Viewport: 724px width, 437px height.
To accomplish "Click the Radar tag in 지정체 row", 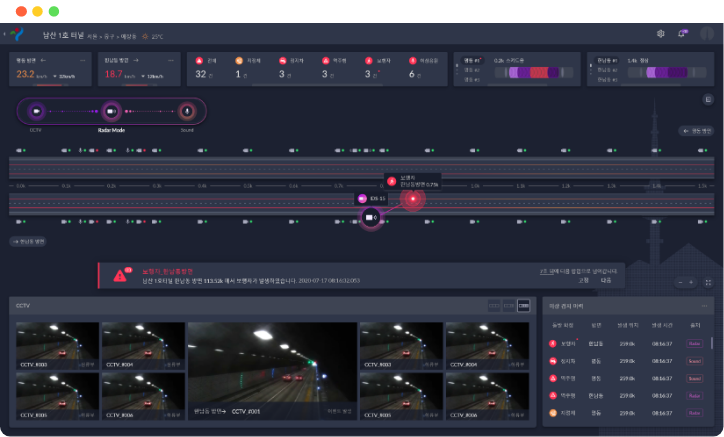I will (x=694, y=413).
